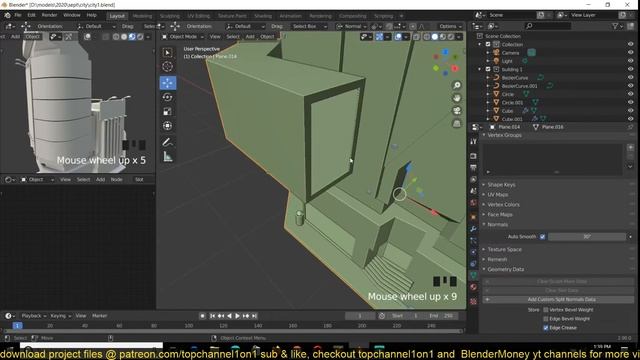Open the Object Mode dropdown in main viewport

[183, 37]
